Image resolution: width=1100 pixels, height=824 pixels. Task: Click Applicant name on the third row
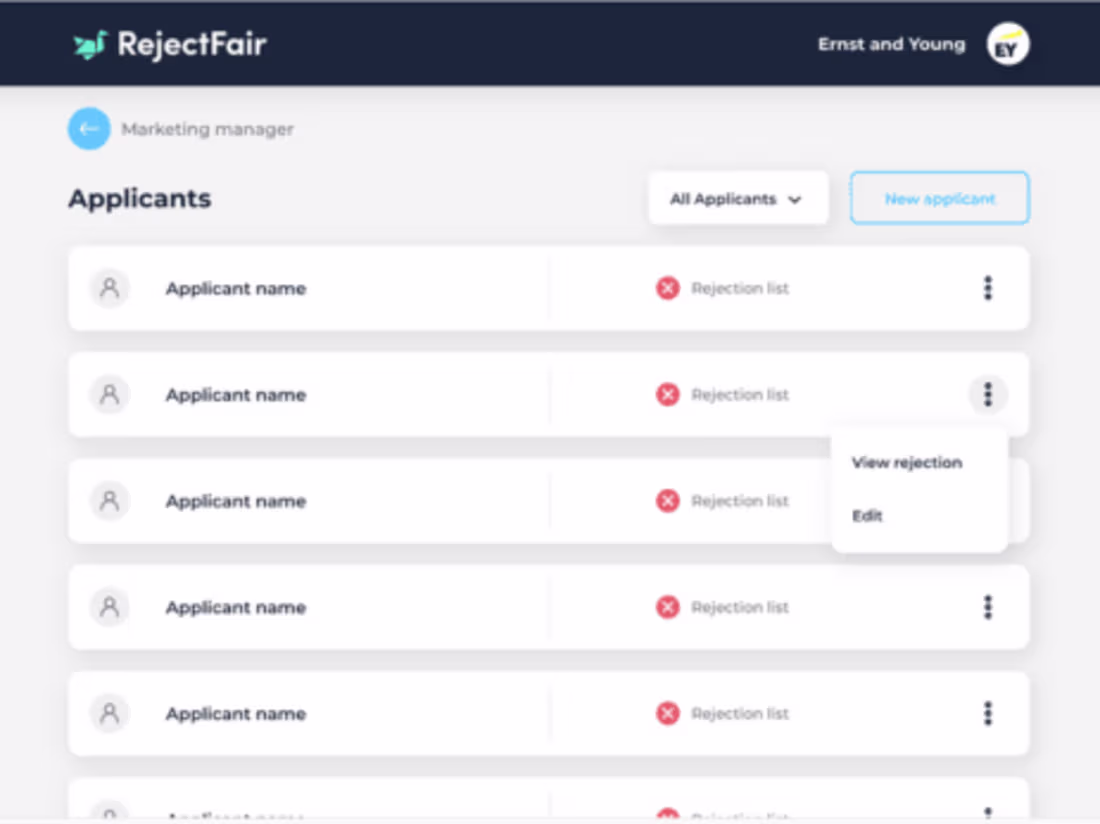(x=235, y=500)
